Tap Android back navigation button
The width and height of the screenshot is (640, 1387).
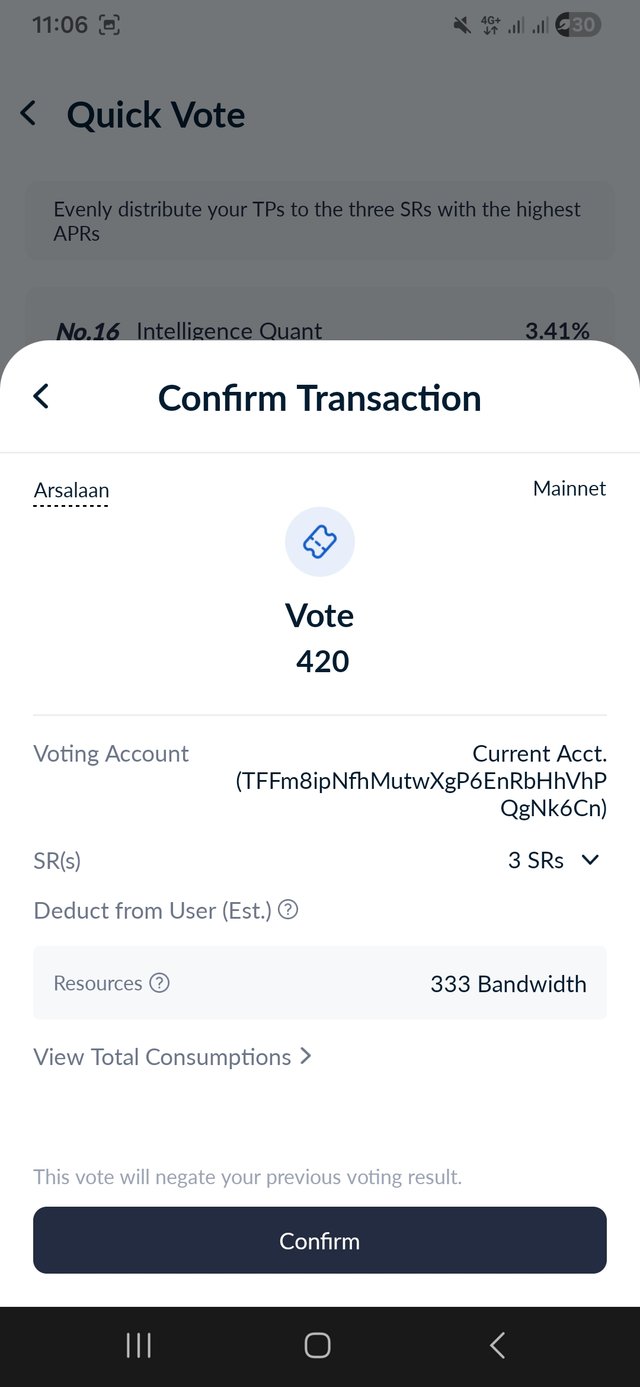click(x=497, y=1345)
